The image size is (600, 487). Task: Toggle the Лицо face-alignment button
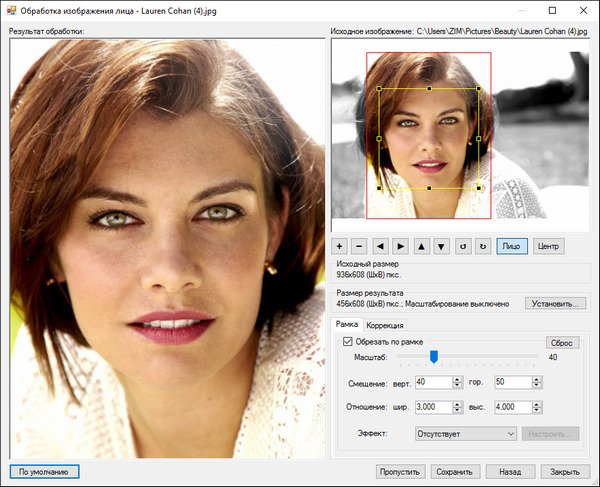512,246
